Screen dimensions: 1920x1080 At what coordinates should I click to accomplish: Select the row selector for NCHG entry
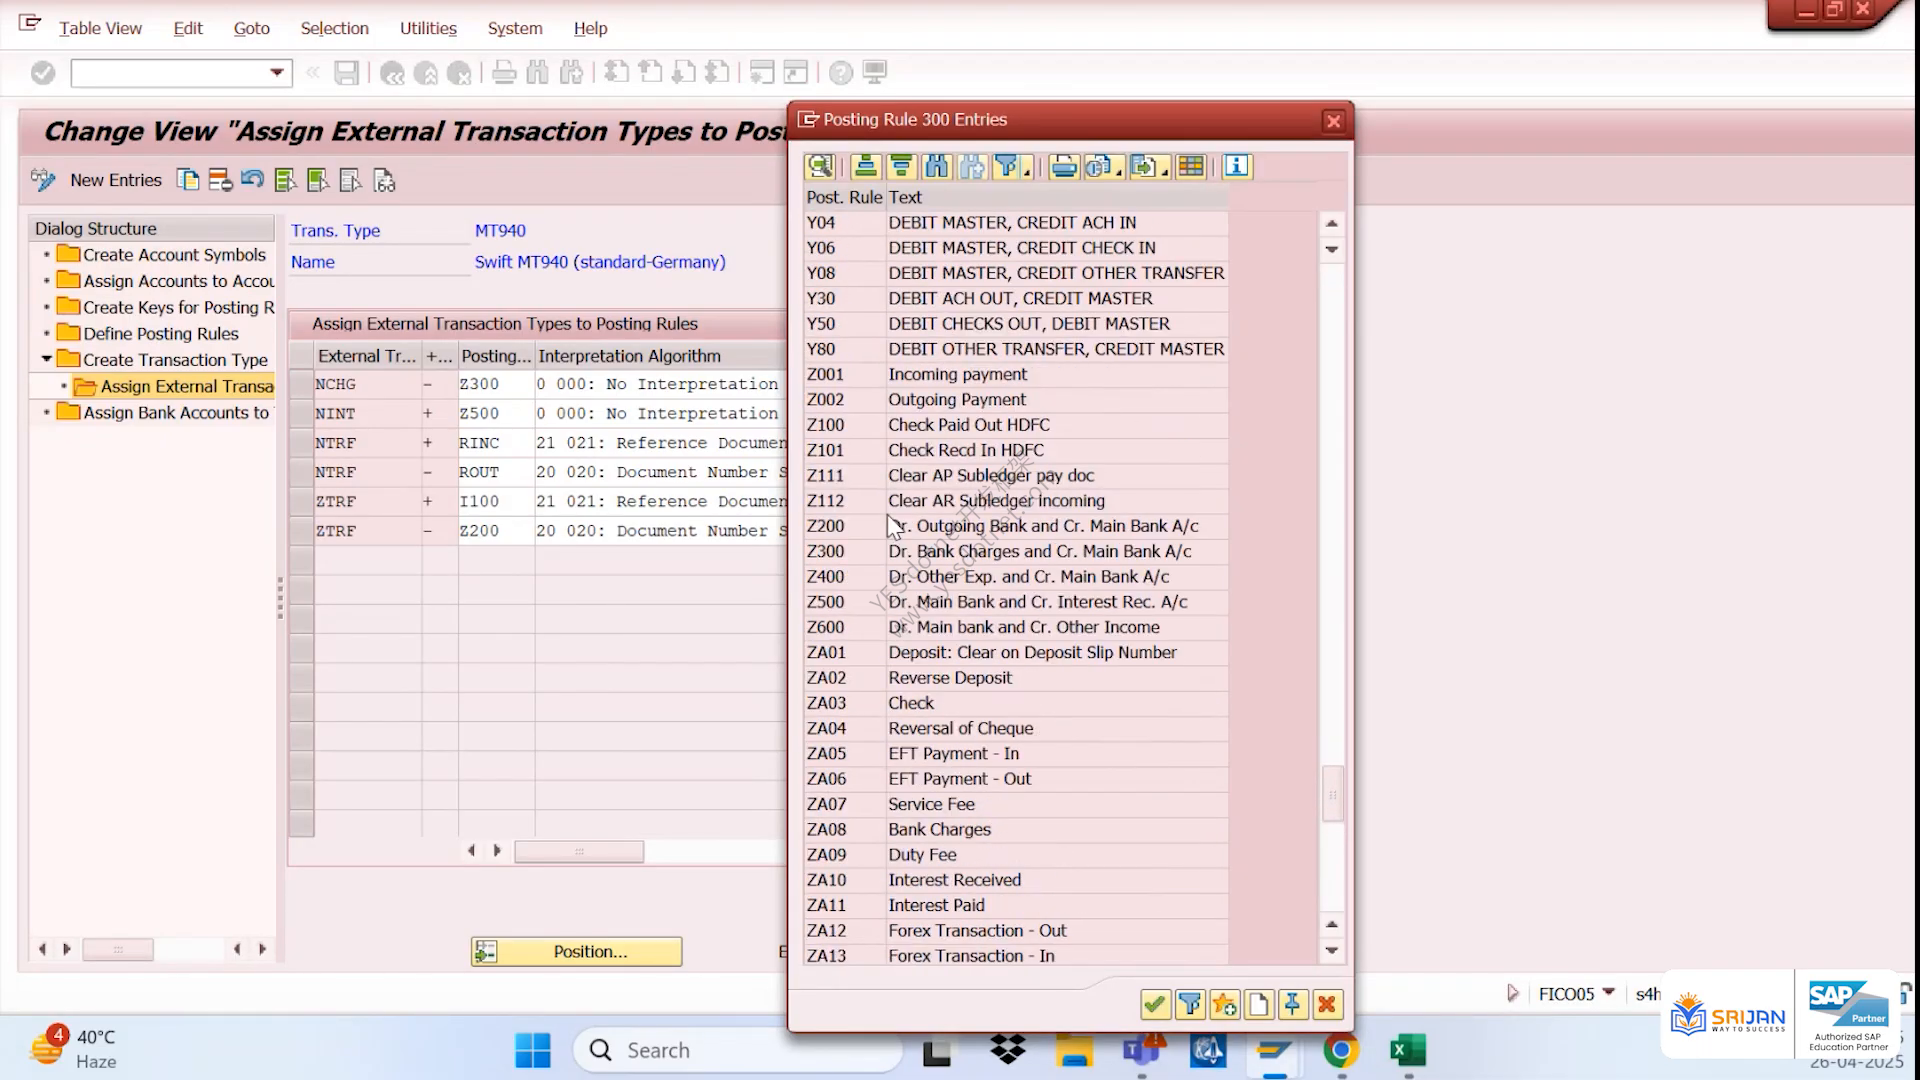(x=301, y=384)
